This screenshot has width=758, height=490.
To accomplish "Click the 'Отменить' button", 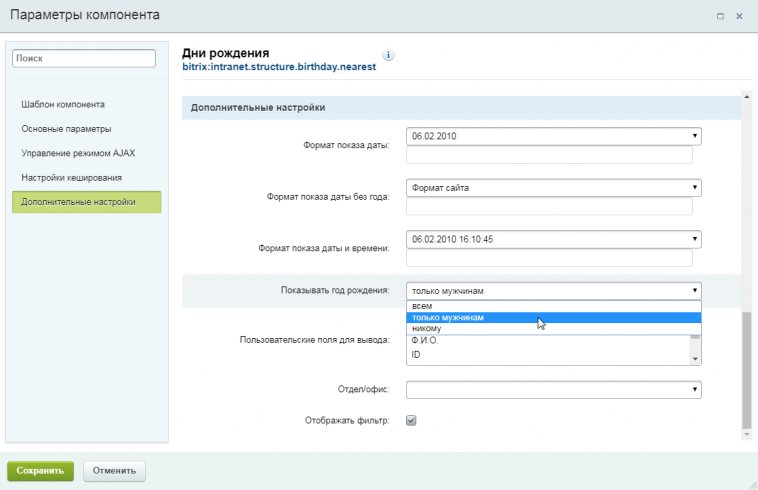I will click(x=114, y=471).
